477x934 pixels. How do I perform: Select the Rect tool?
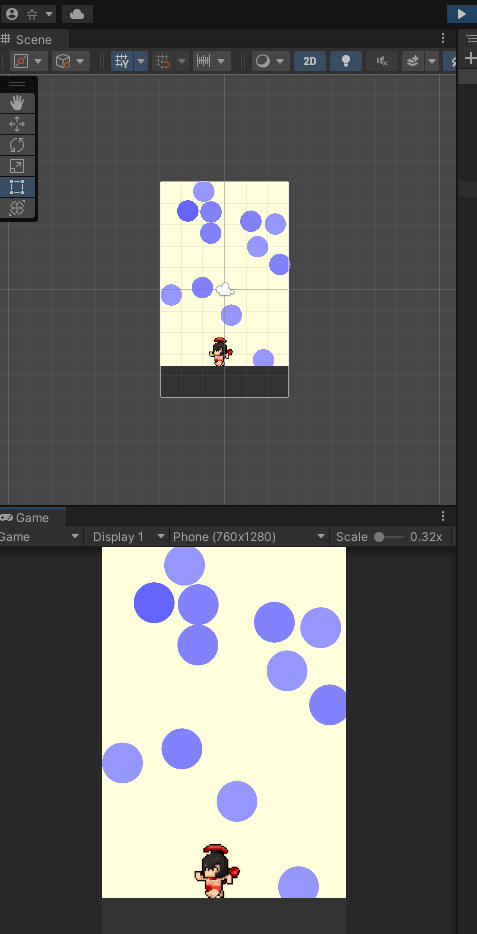(x=17, y=187)
